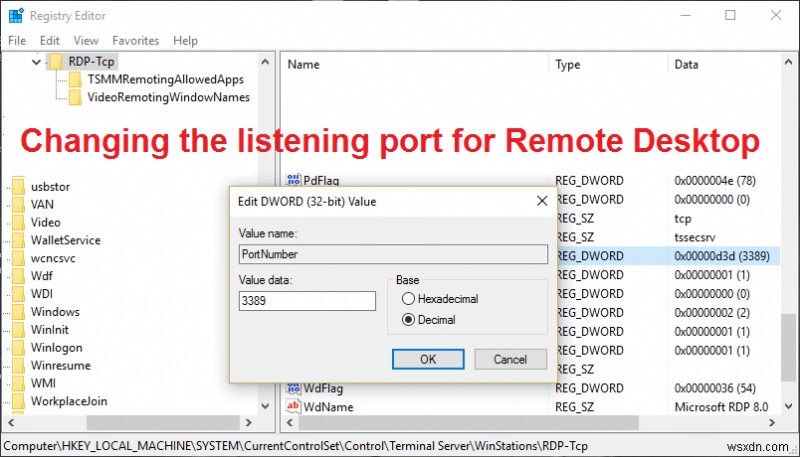Click the 0x00000d3d (3389) data cell
800x457 pixels.
(x=722, y=256)
